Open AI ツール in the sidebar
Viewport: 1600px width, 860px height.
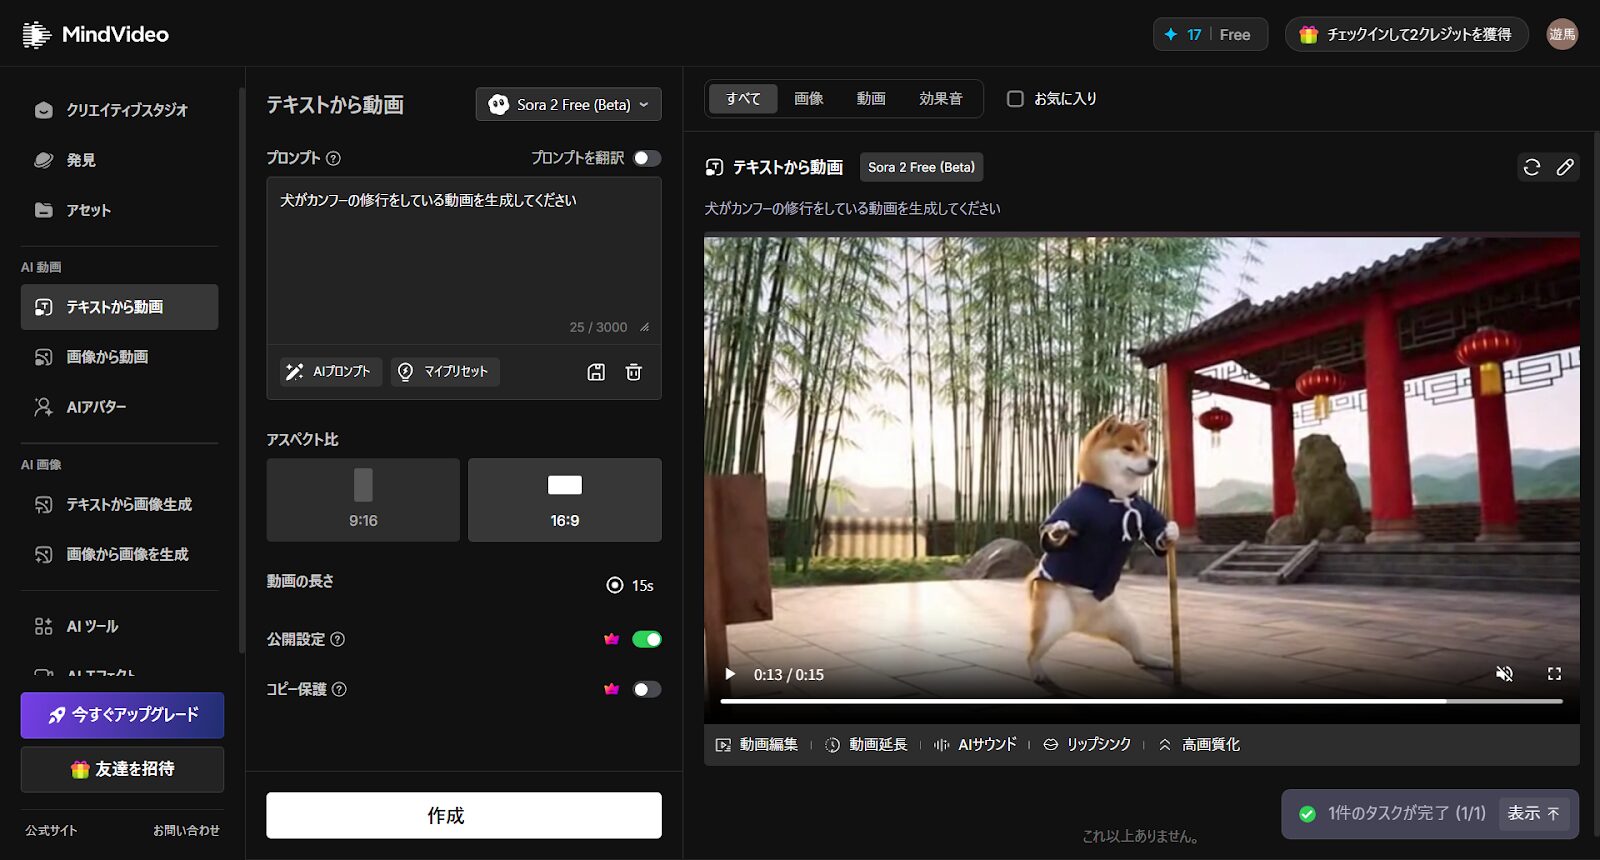(x=119, y=627)
